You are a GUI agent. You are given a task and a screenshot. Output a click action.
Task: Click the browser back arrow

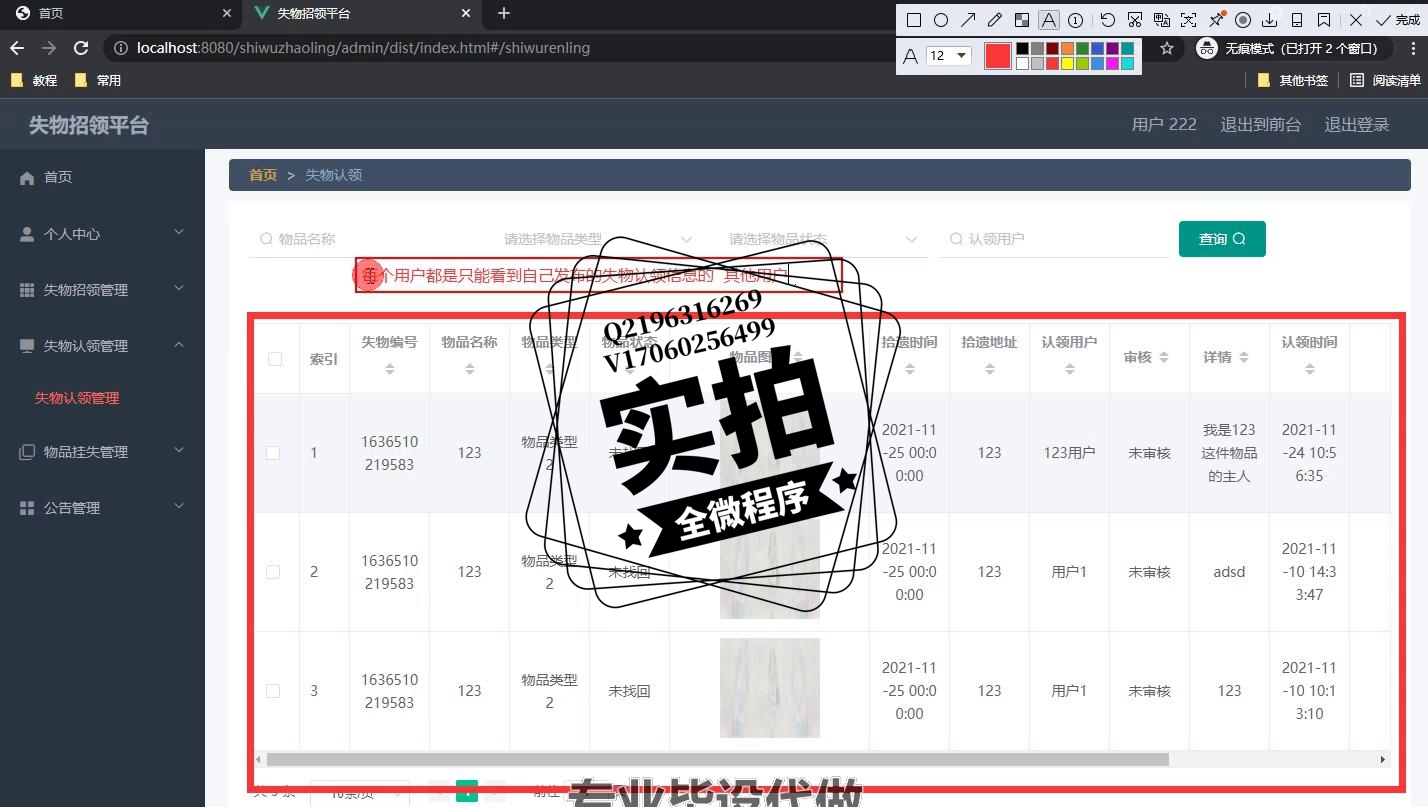16,48
